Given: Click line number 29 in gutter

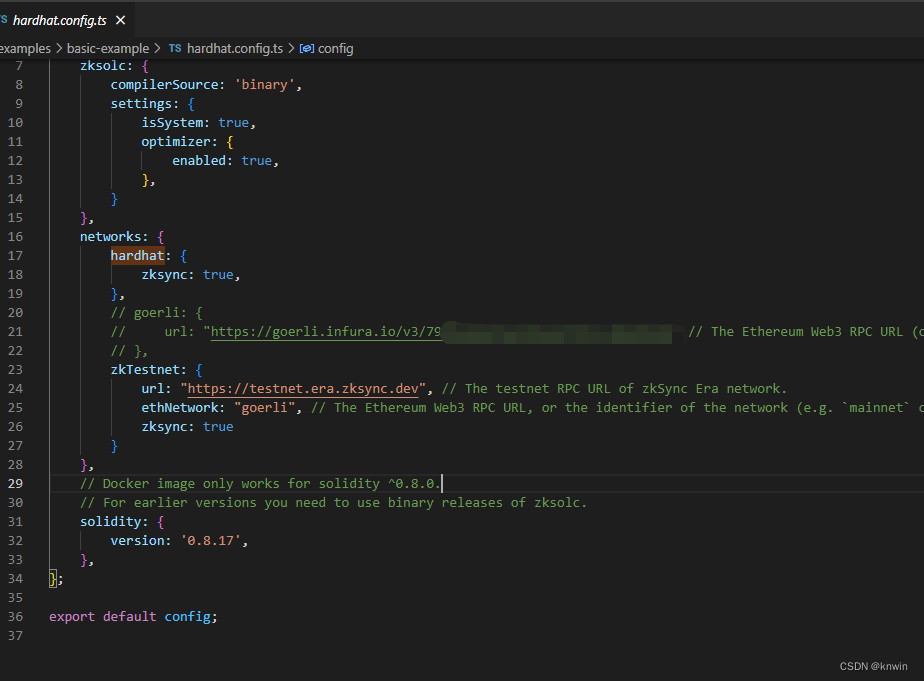Looking at the screenshot, I should 15,484.
